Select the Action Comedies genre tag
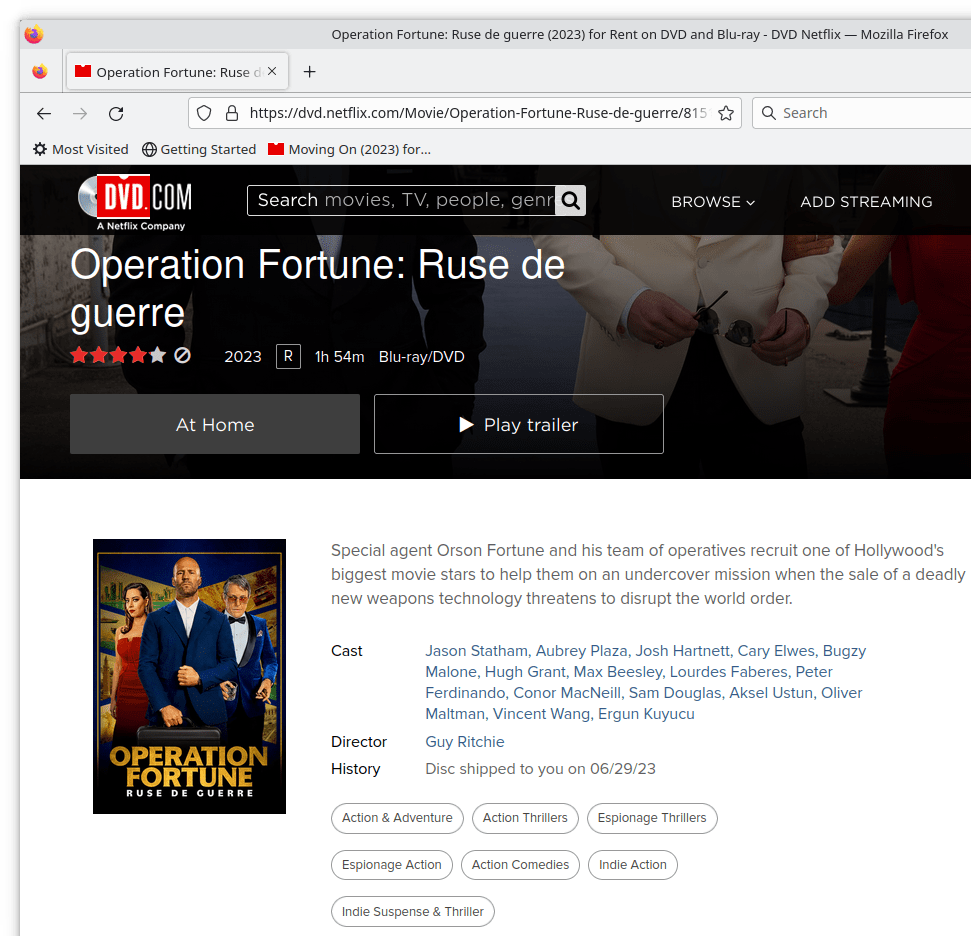Viewport: 971px width, 936px height. 520,865
